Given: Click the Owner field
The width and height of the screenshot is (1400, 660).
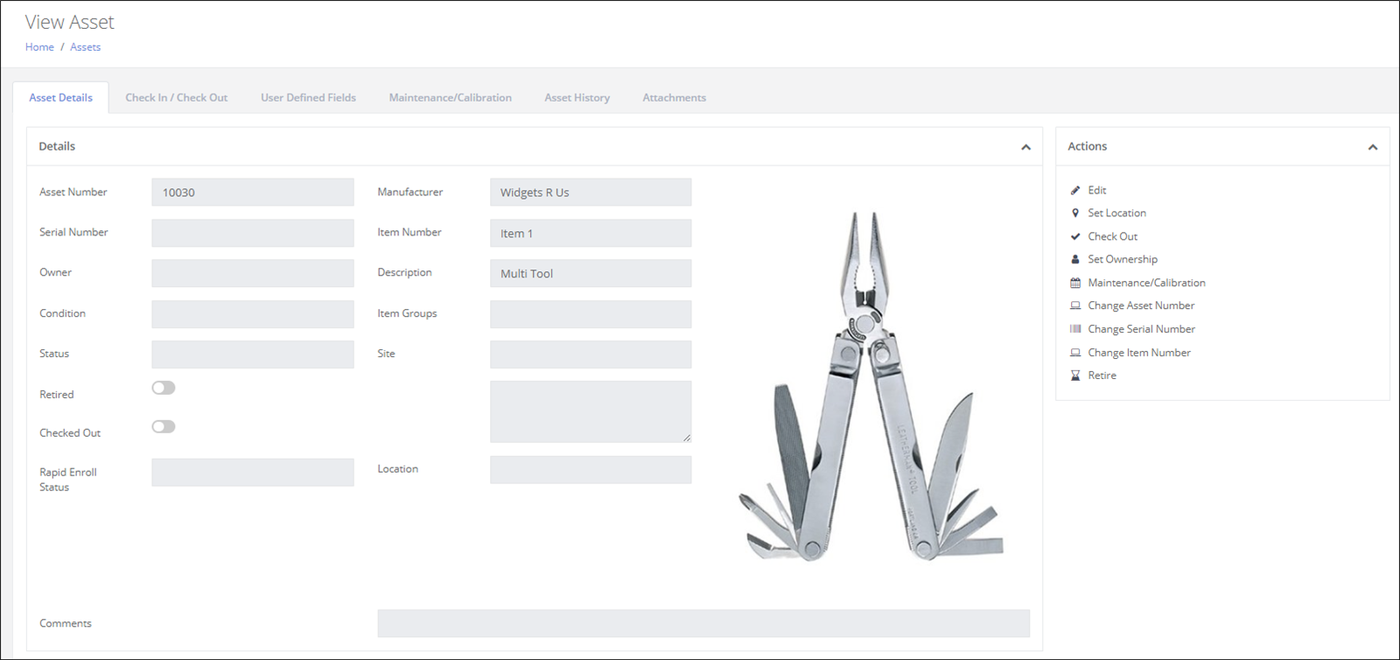Looking at the screenshot, I should [253, 273].
